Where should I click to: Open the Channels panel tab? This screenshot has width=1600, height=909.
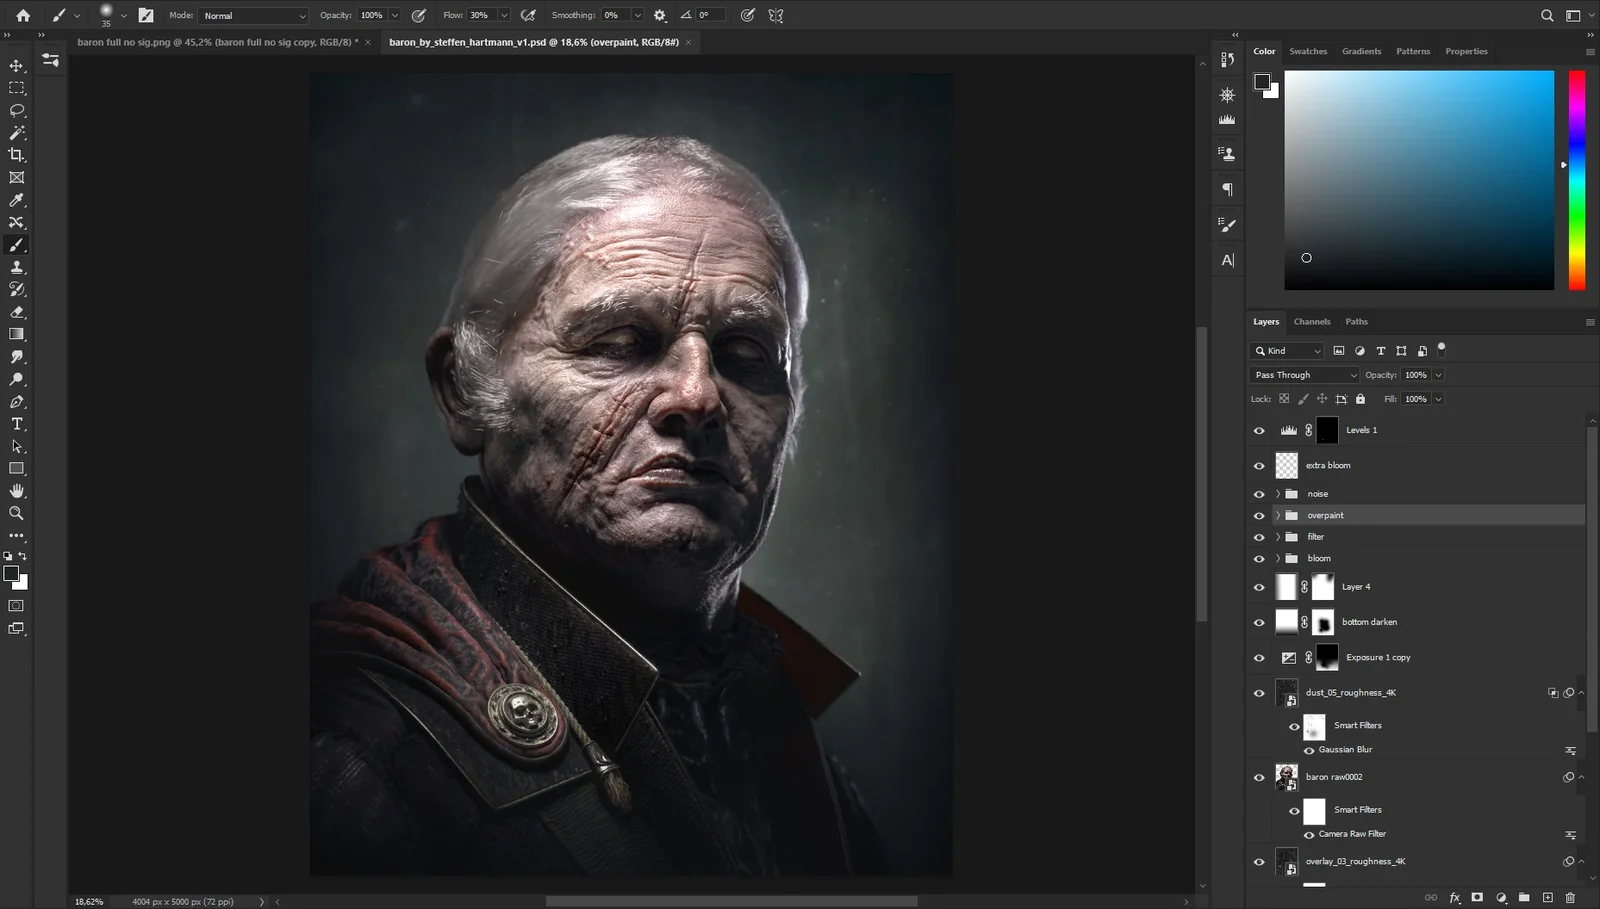point(1311,321)
